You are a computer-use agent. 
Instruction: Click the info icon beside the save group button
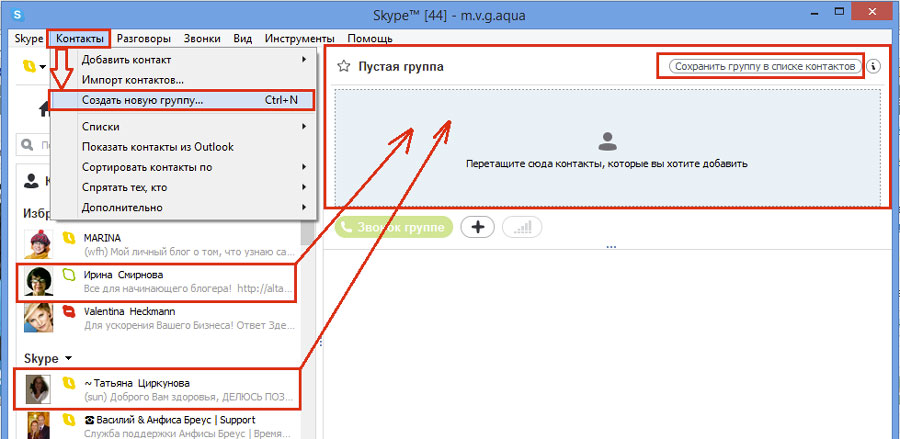(x=874, y=66)
